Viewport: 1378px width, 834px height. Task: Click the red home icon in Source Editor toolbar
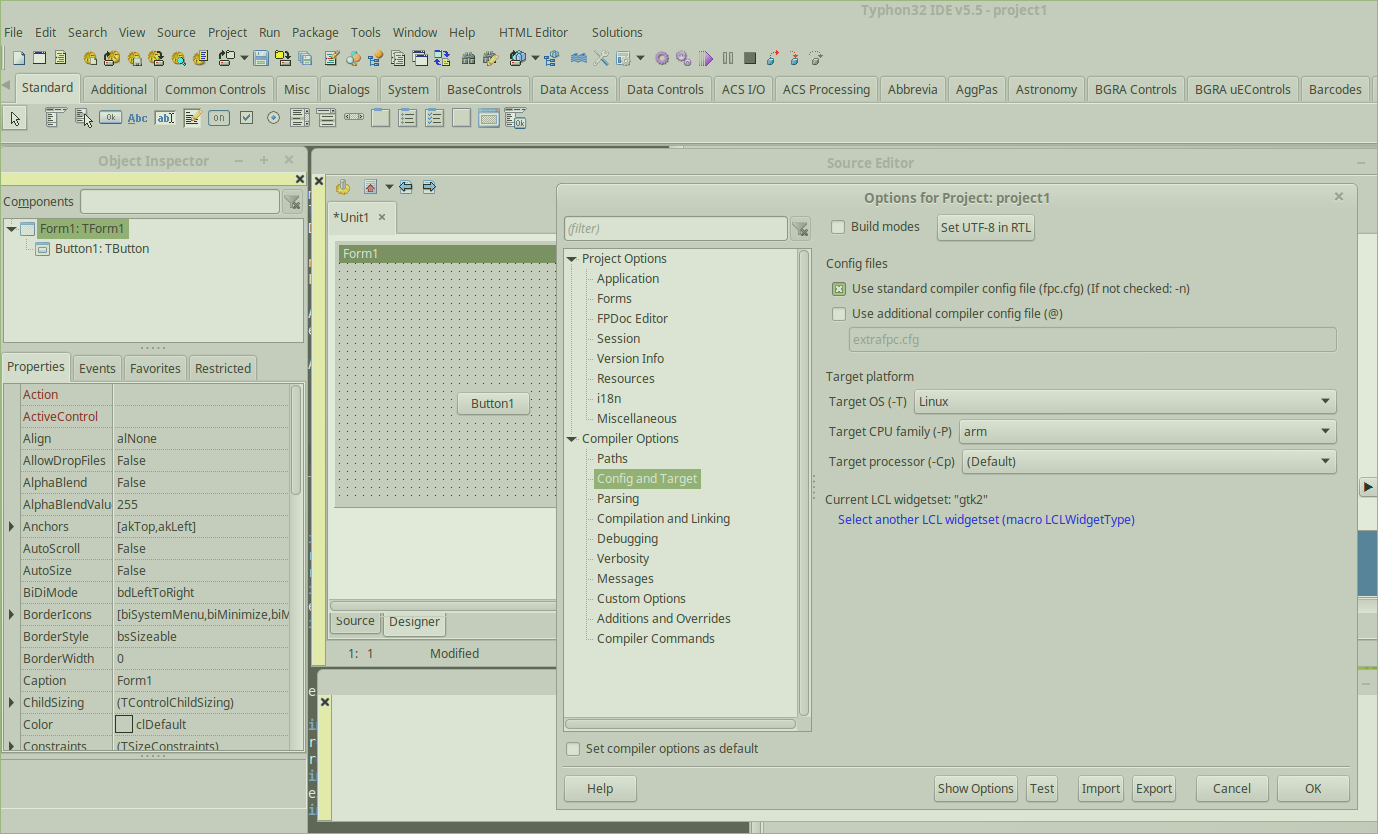(x=370, y=187)
